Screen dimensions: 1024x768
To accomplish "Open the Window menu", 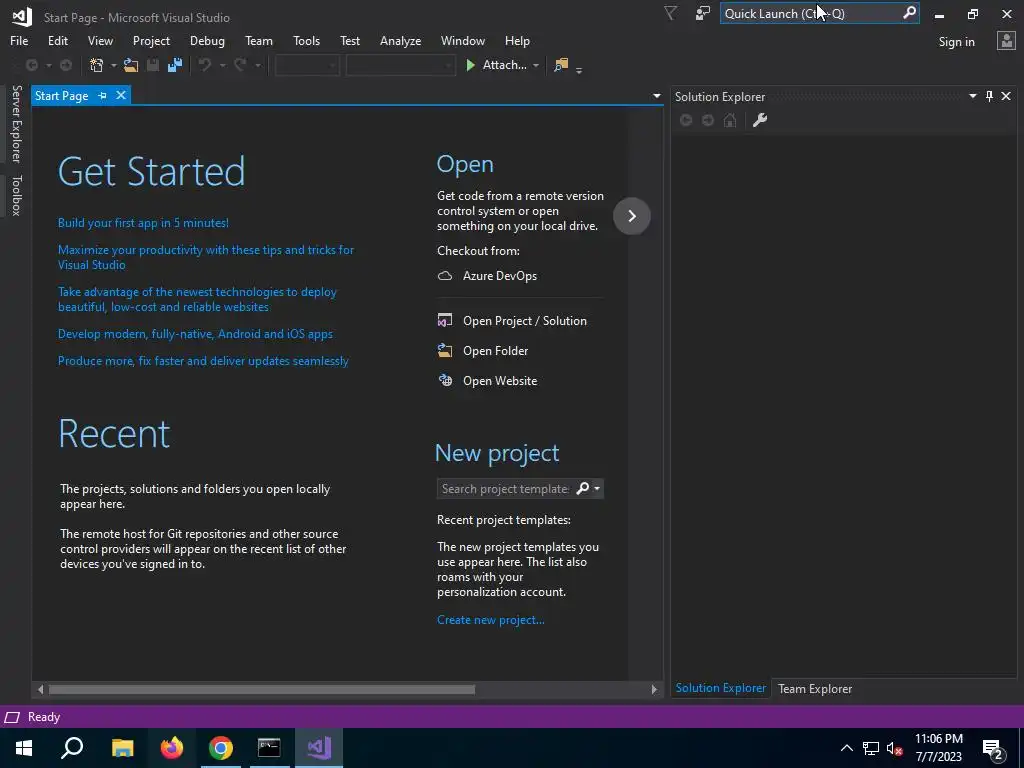I will pos(462,40).
